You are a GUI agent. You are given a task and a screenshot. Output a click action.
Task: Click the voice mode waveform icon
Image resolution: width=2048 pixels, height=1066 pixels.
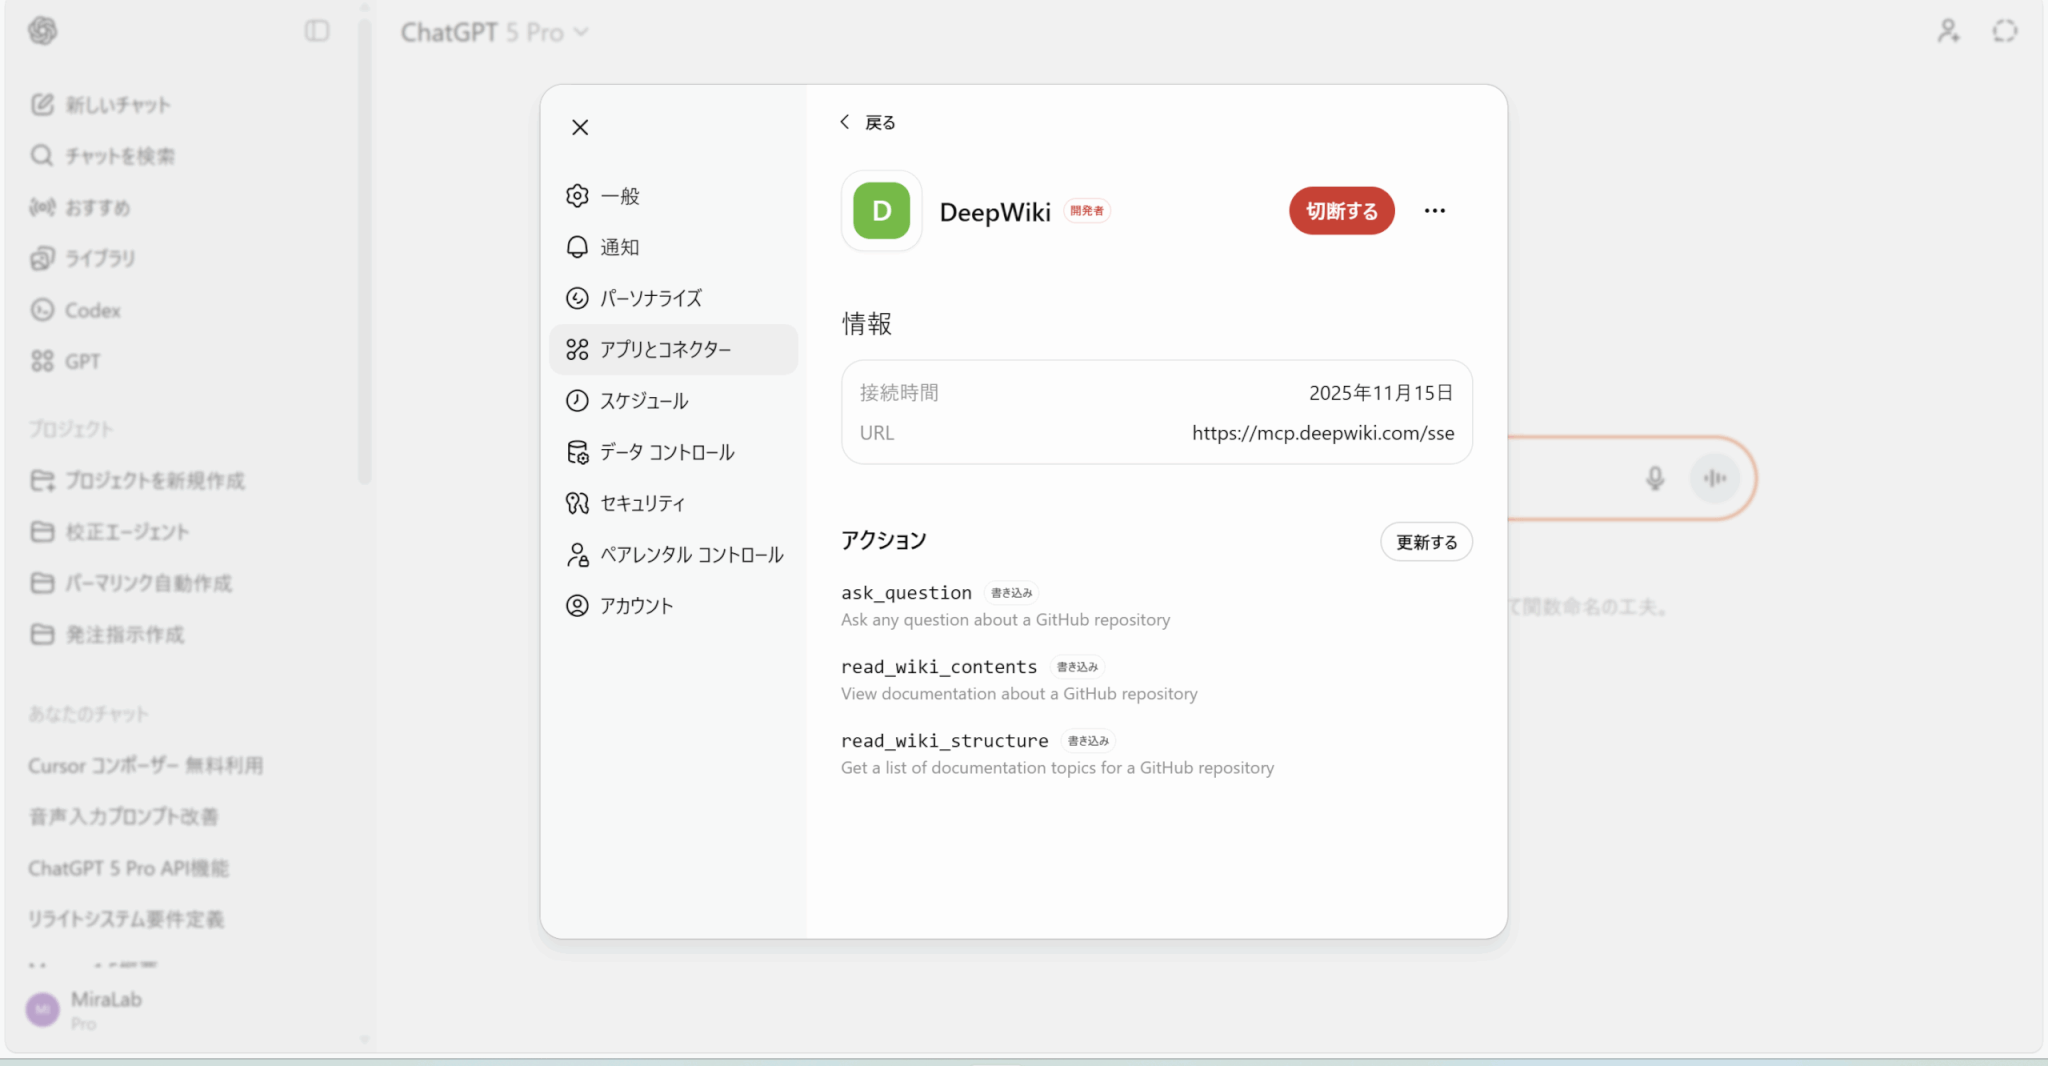(1715, 479)
